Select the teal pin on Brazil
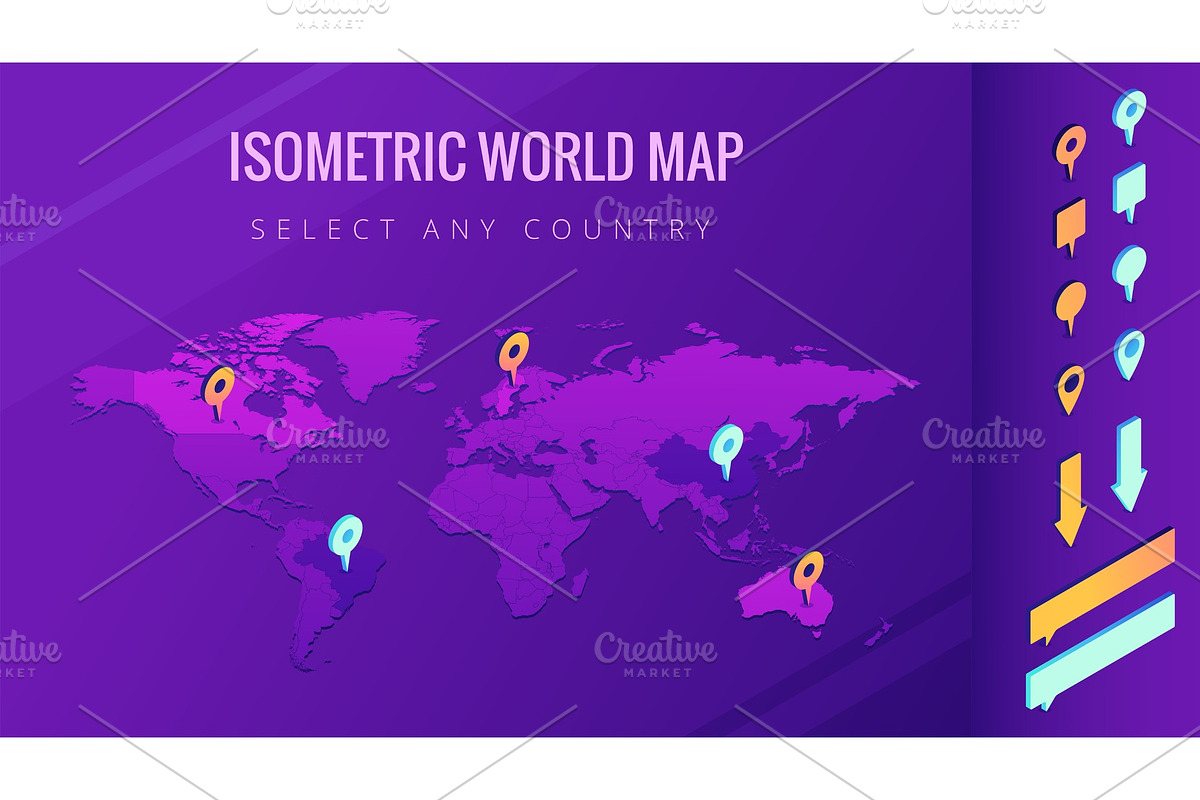1200x800 pixels. point(347,542)
